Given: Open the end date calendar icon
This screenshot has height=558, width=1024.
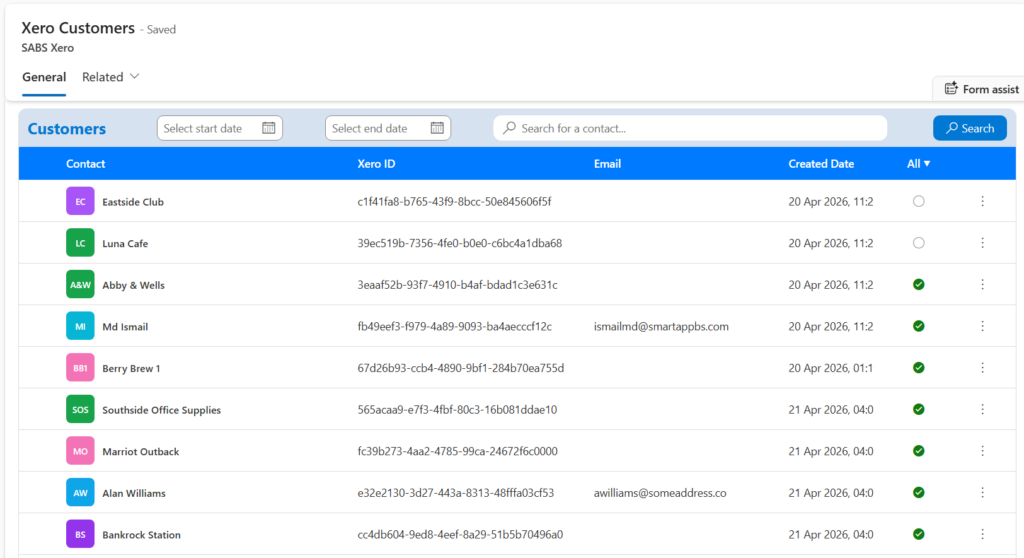Looking at the screenshot, I should coord(437,128).
